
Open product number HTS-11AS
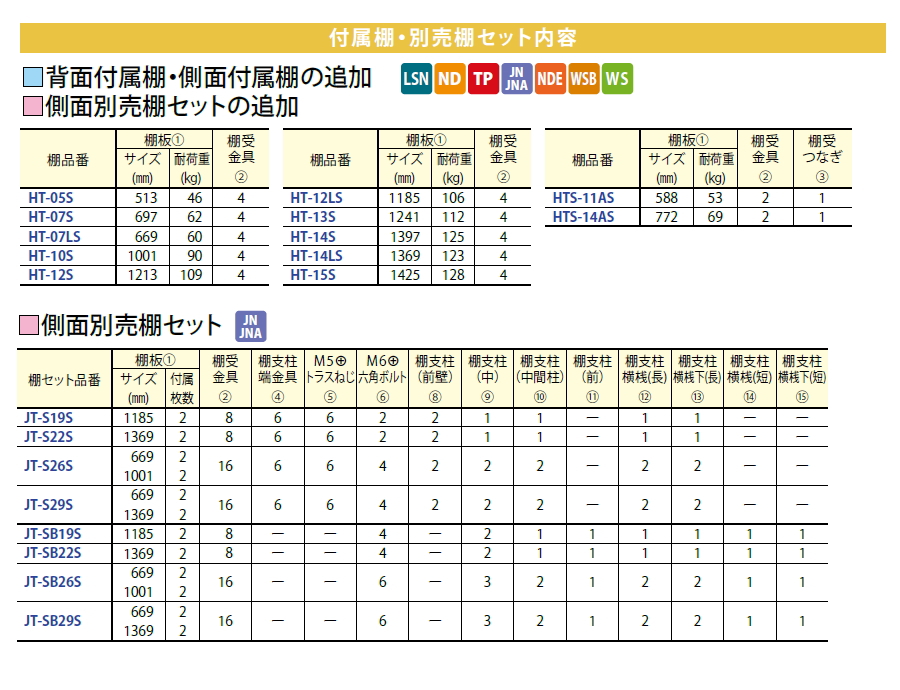click(x=583, y=198)
